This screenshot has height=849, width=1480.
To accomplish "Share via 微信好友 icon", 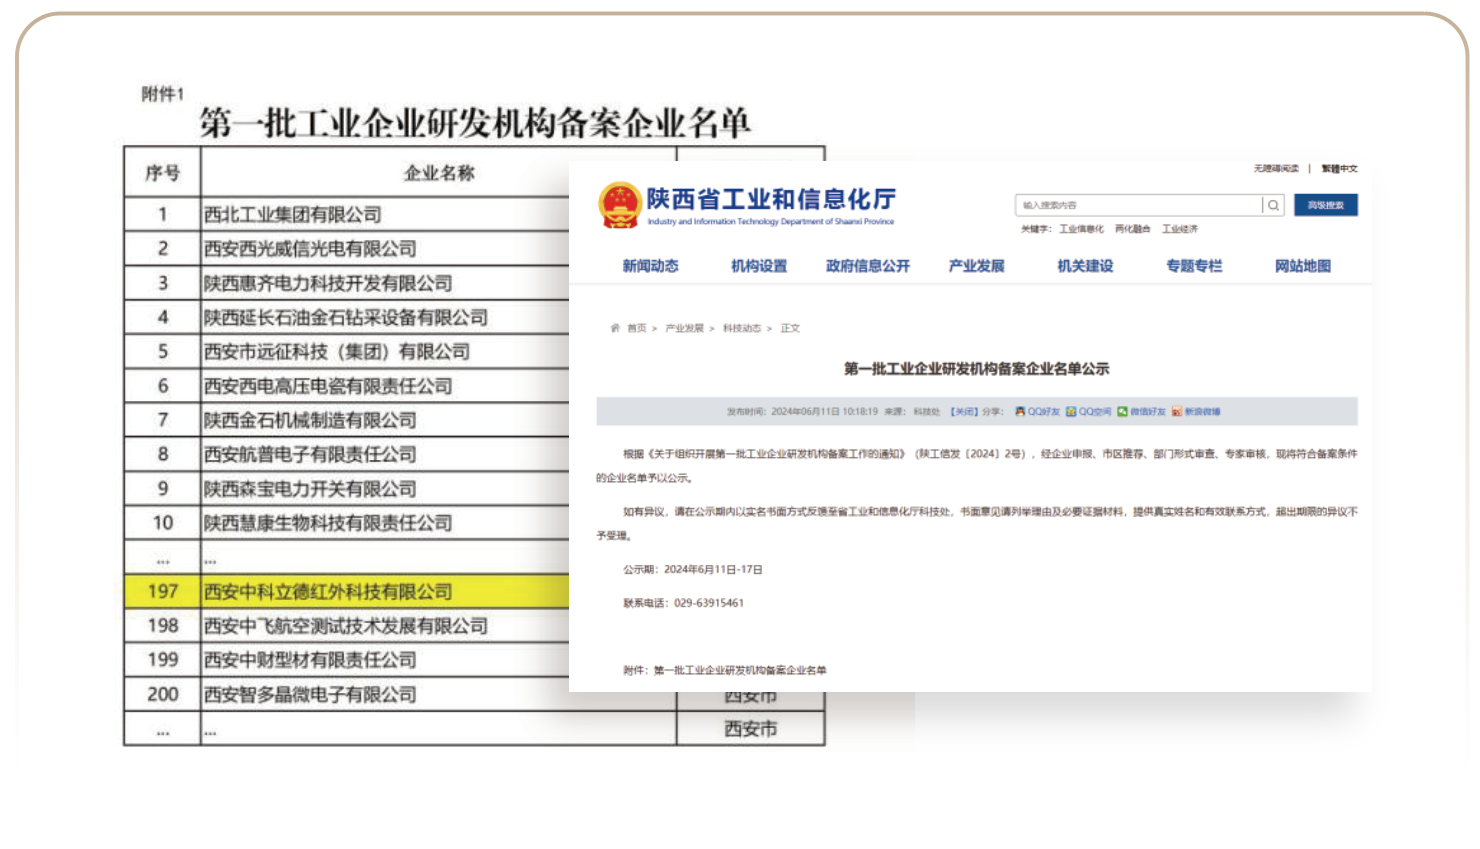I will (x=1122, y=411).
